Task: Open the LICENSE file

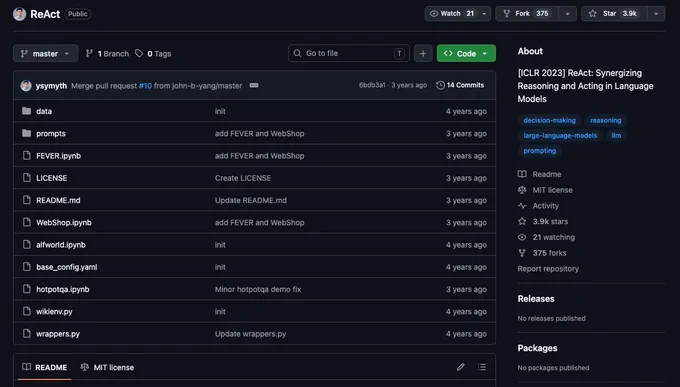Action: point(52,178)
